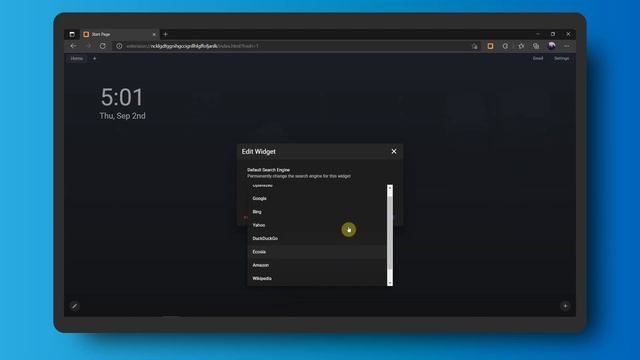Click the Thu, Sep 2nd date text
Viewport: 640px width, 360px height.
pyautogui.click(x=122, y=116)
